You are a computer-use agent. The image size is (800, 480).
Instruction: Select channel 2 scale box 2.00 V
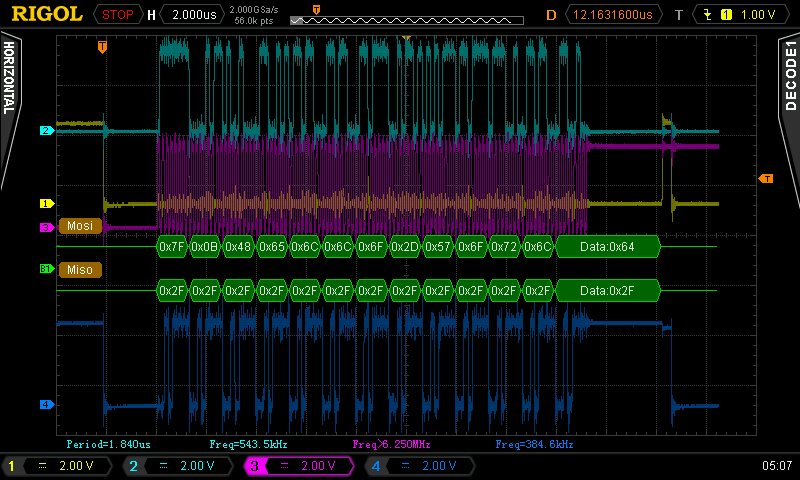click(178, 466)
